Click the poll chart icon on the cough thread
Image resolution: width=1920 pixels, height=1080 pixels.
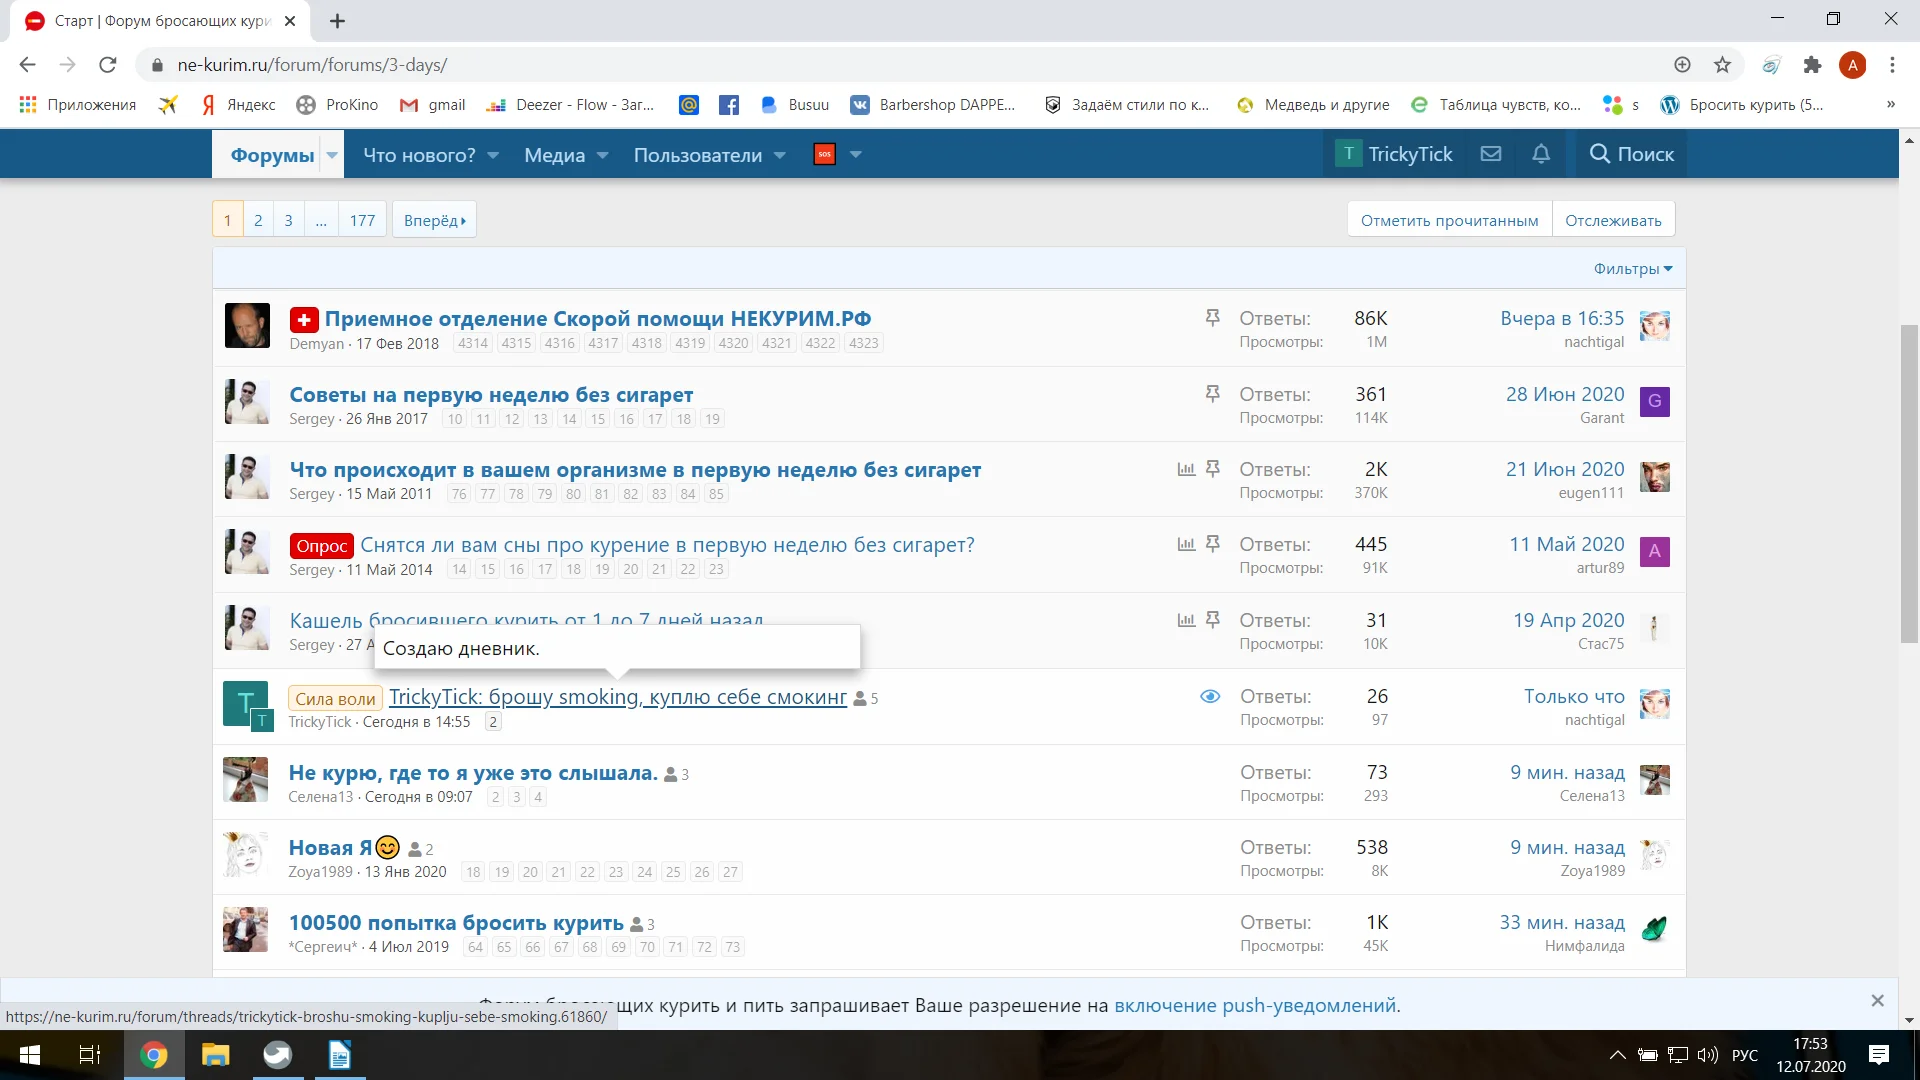[1186, 620]
